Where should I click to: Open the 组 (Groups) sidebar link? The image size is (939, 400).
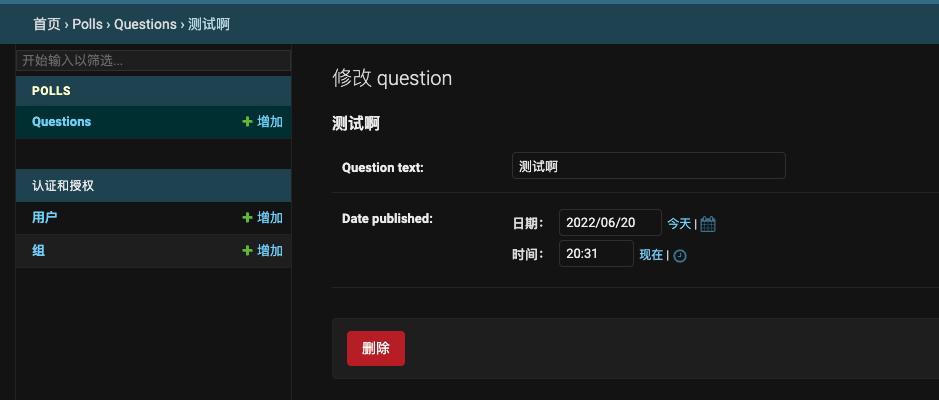pos(38,250)
